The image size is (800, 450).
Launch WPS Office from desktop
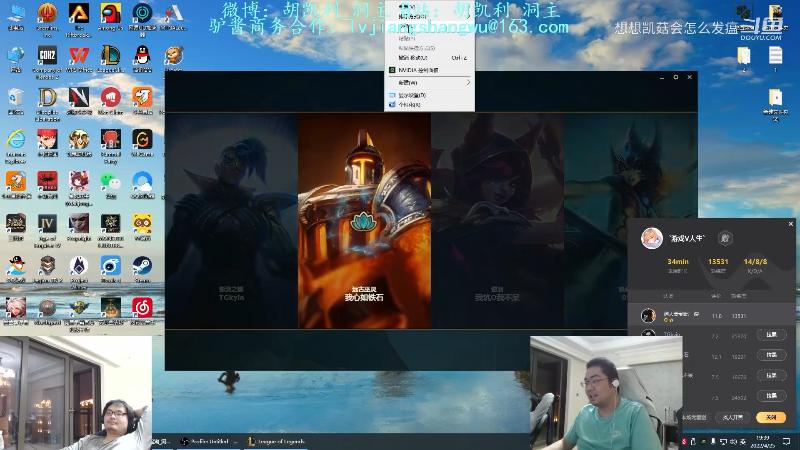(79, 60)
